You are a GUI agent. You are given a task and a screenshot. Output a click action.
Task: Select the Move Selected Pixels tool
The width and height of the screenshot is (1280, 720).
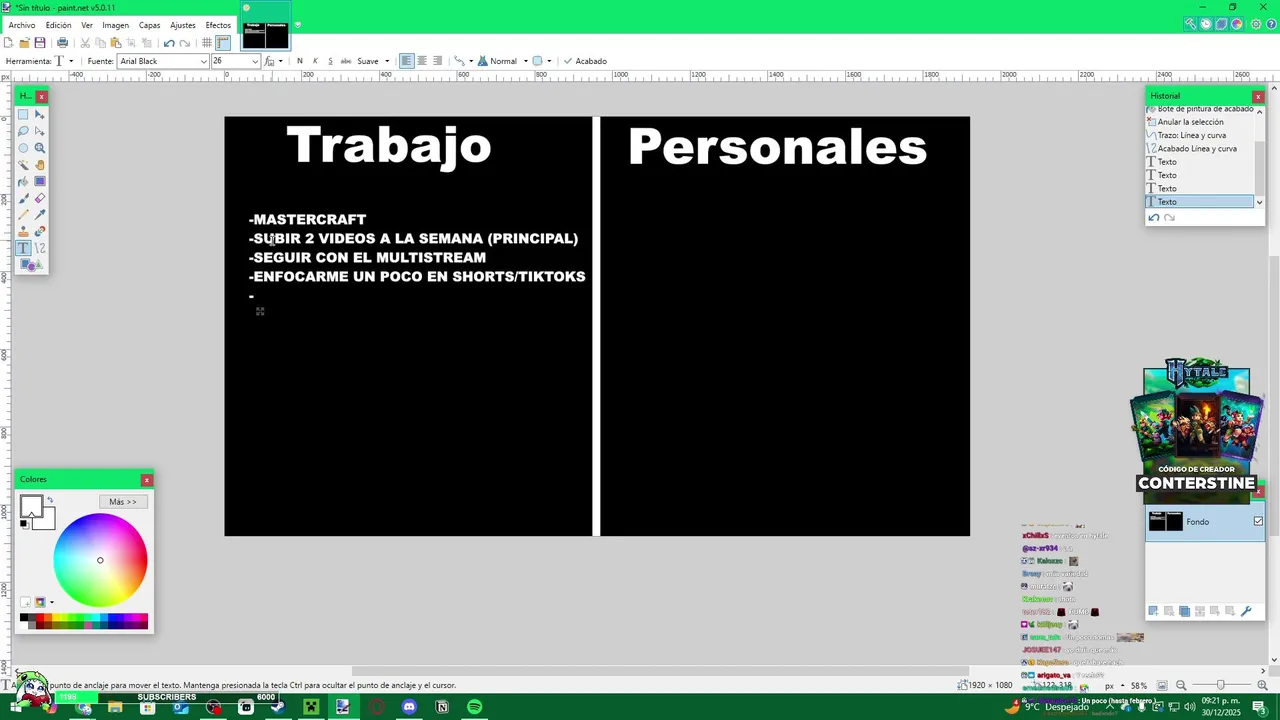[40, 114]
